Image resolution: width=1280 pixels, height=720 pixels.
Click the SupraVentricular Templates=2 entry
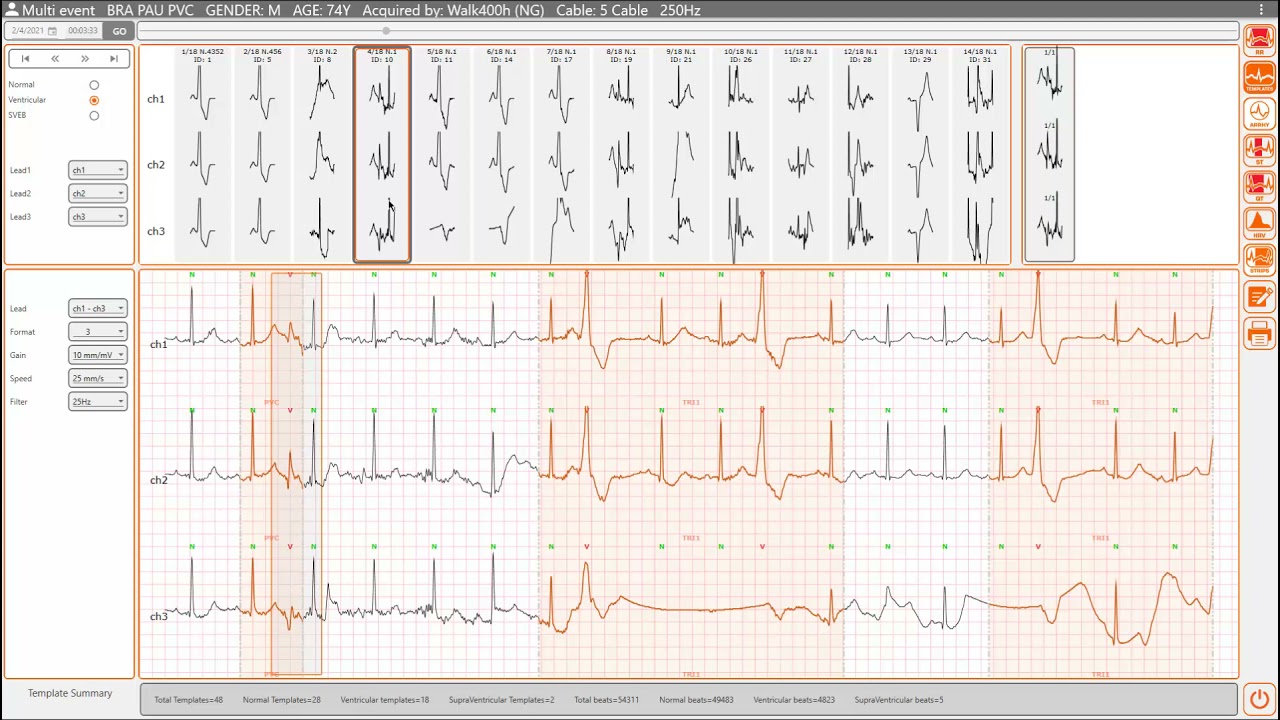[x=502, y=700]
